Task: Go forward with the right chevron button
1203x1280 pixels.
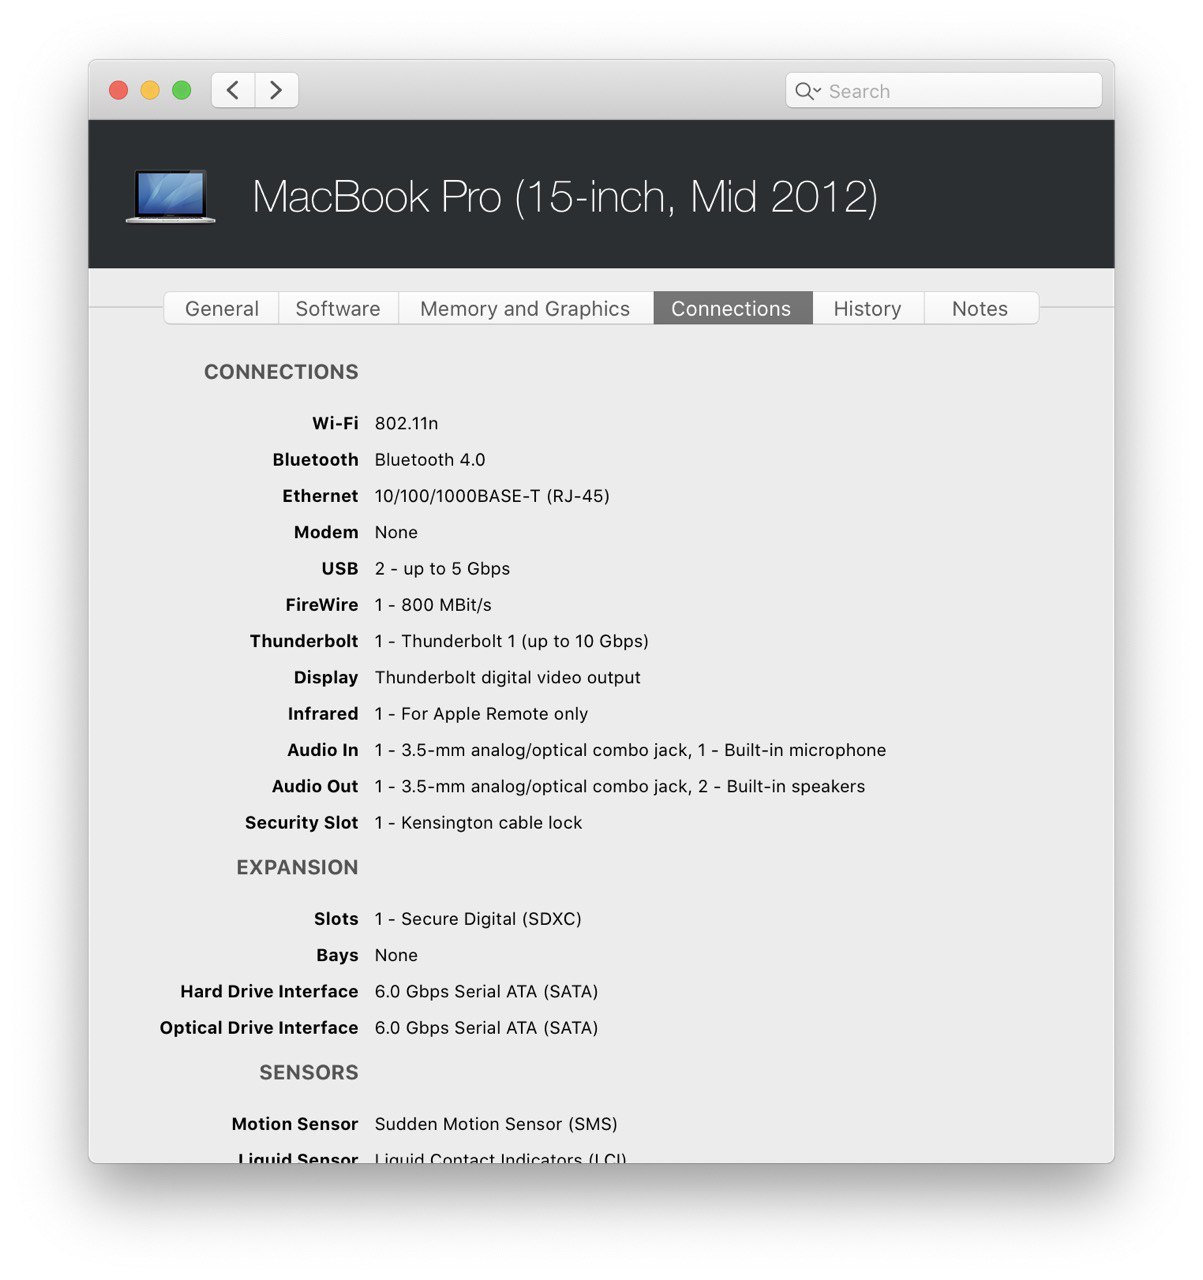Action: tap(277, 90)
